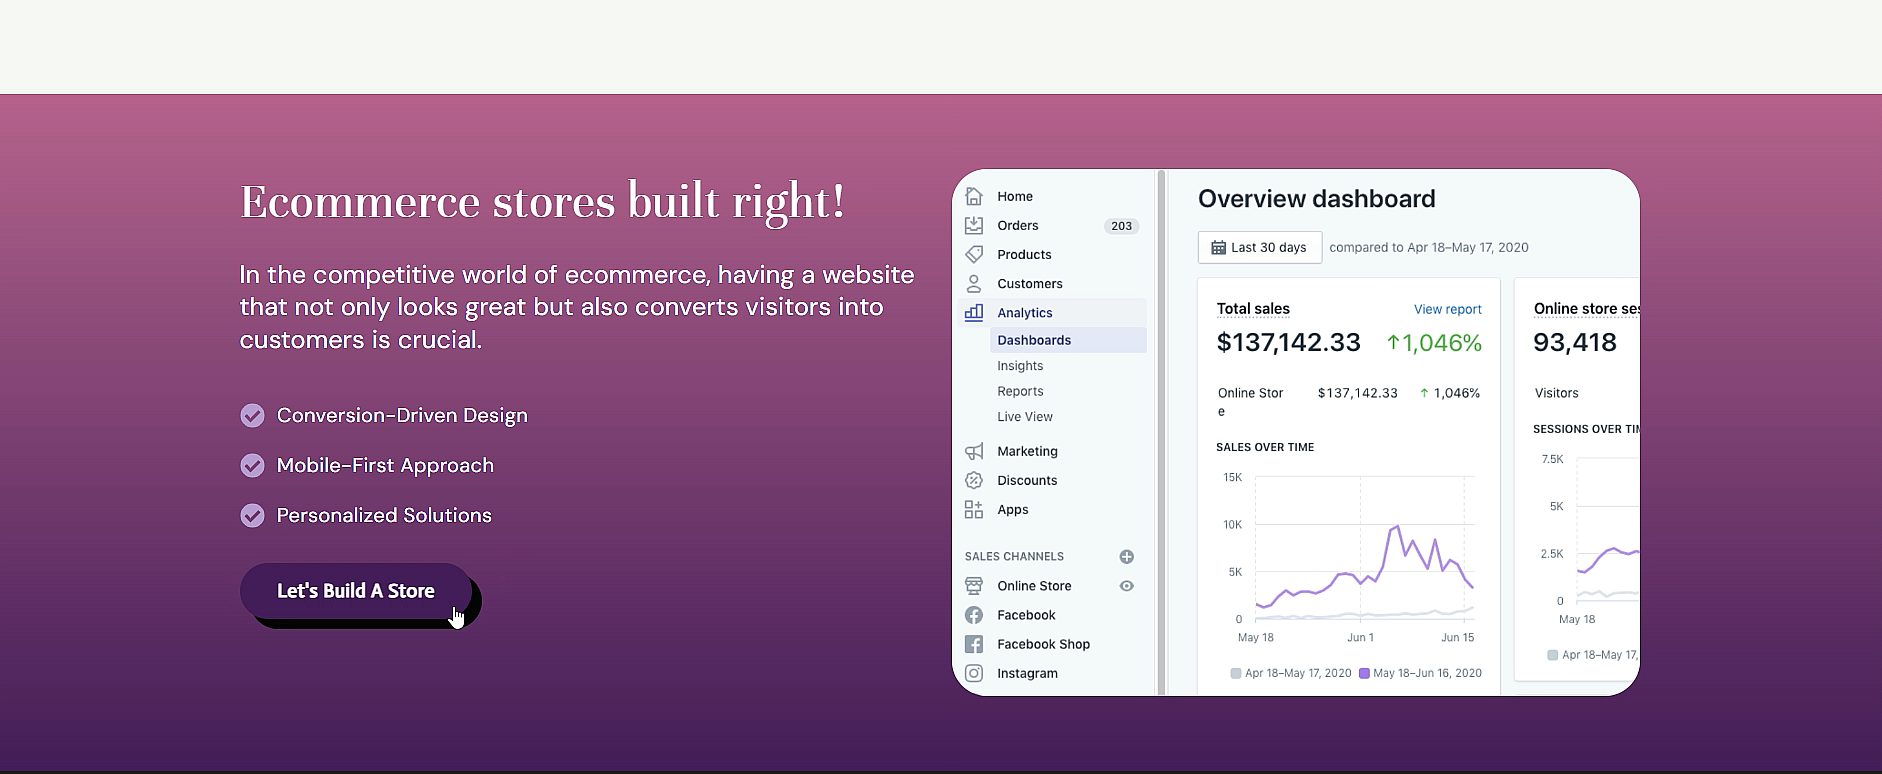The height and width of the screenshot is (774, 1882).
Task: Toggle the Online Store eye icon
Action: click(1127, 586)
